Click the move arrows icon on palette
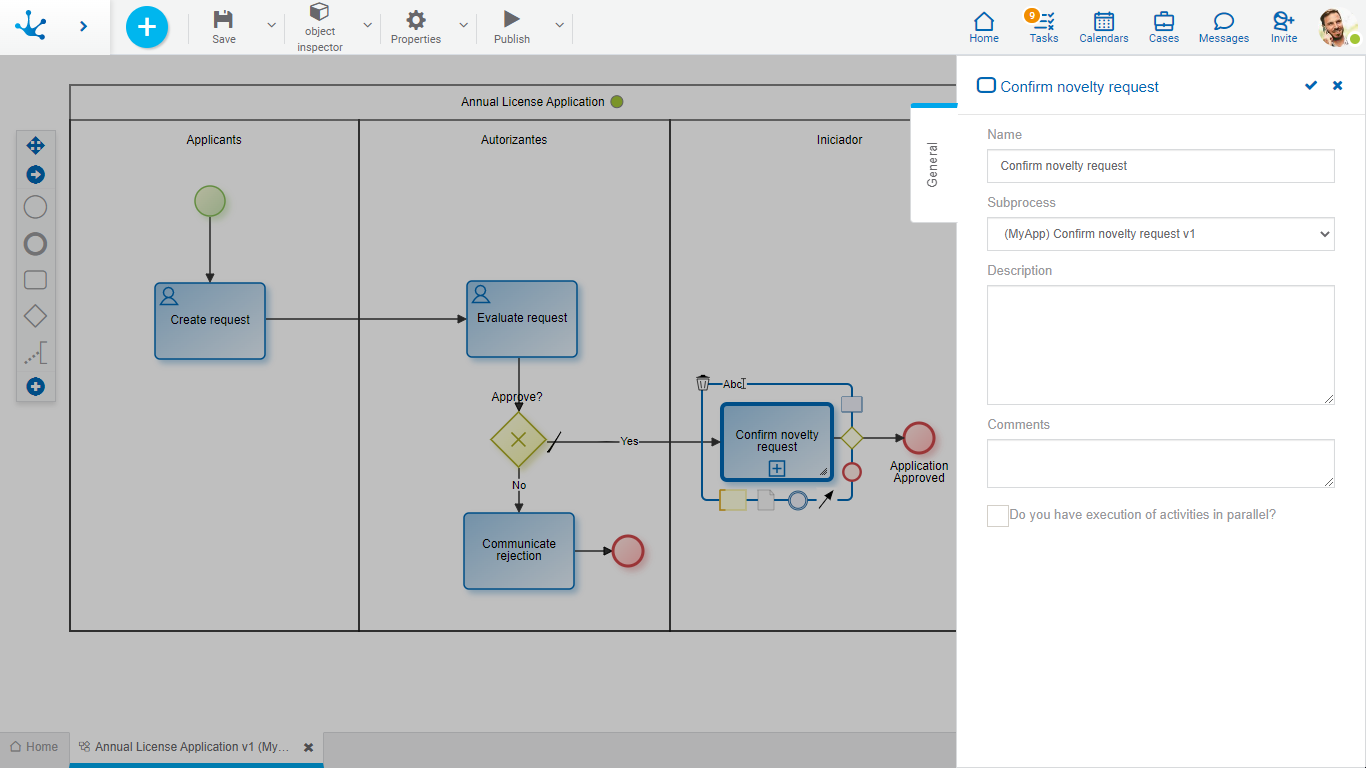This screenshot has height=768, width=1366. 35,145
